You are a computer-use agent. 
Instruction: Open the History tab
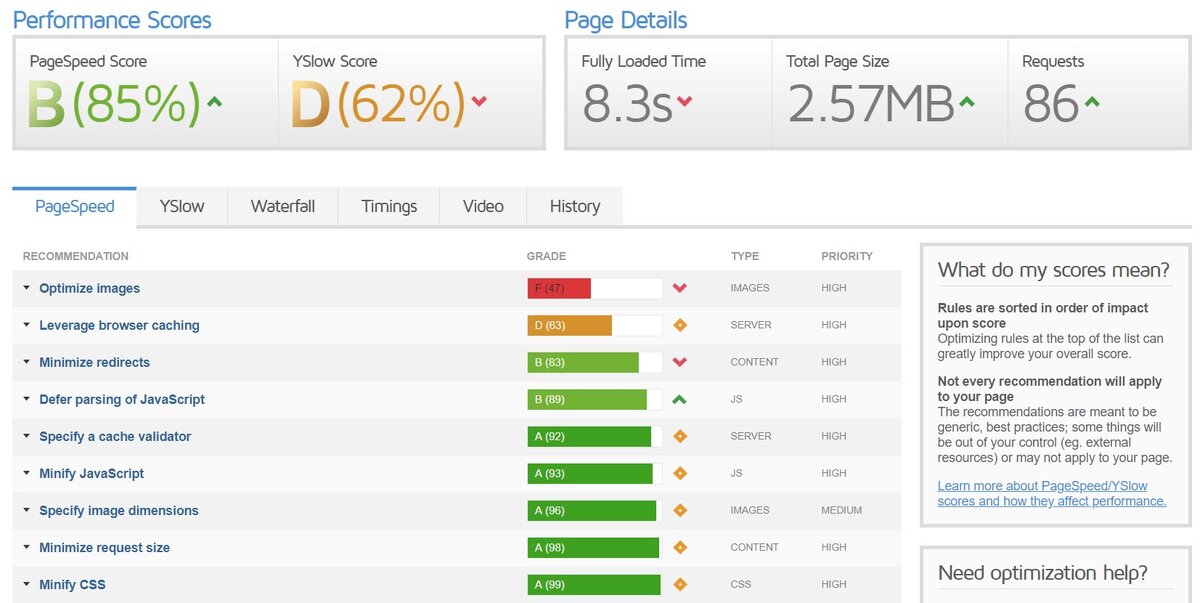click(574, 206)
